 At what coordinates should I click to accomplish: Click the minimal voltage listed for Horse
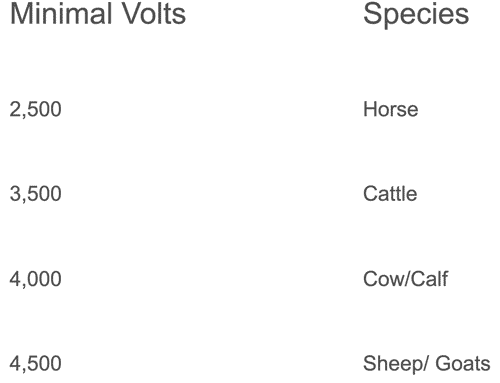click(x=35, y=109)
